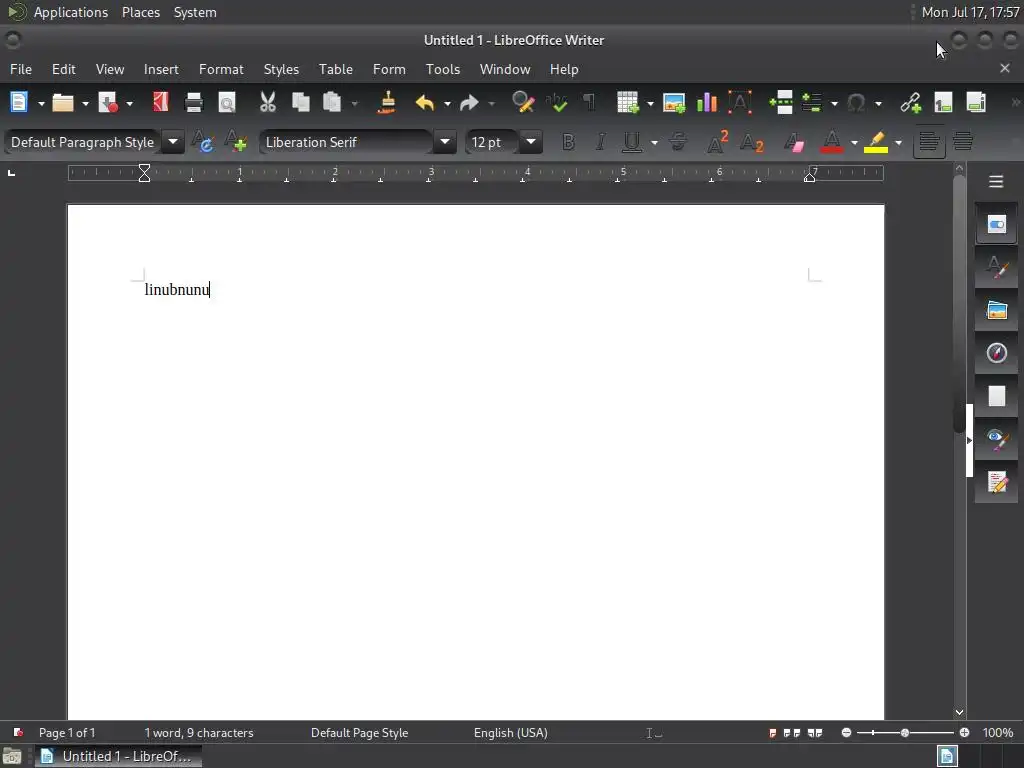Click the Clone Formatting paintbrush icon
This screenshot has height=768, width=1024.
387,103
